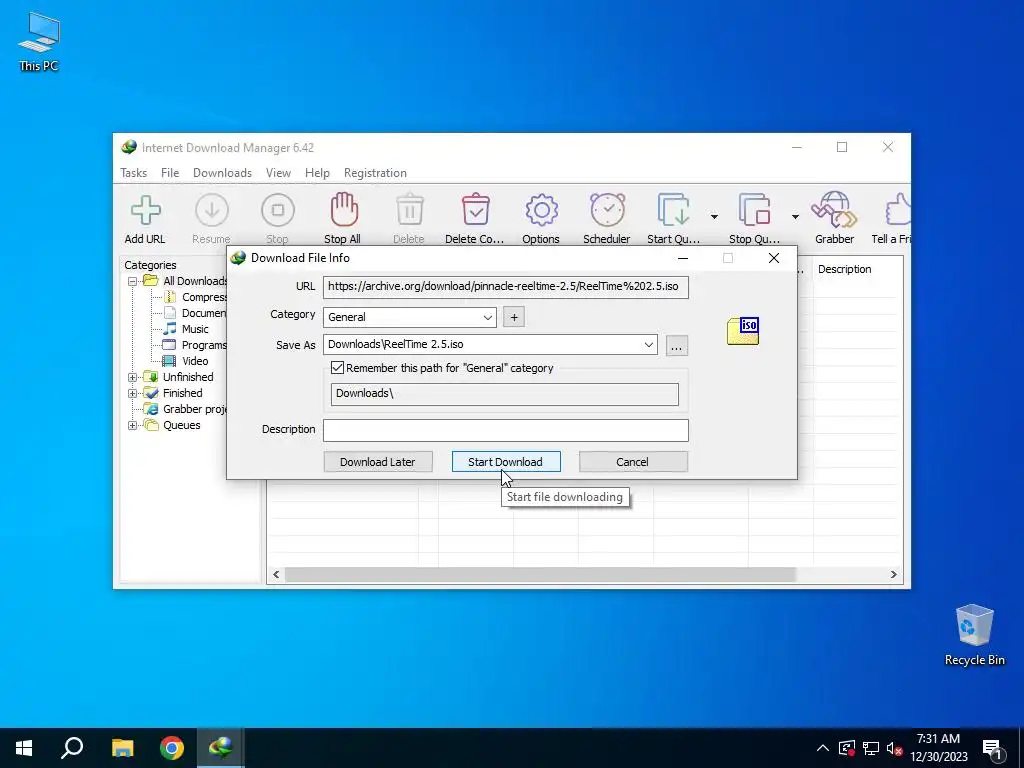
Task: Select the Programs category
Action: coord(204,345)
